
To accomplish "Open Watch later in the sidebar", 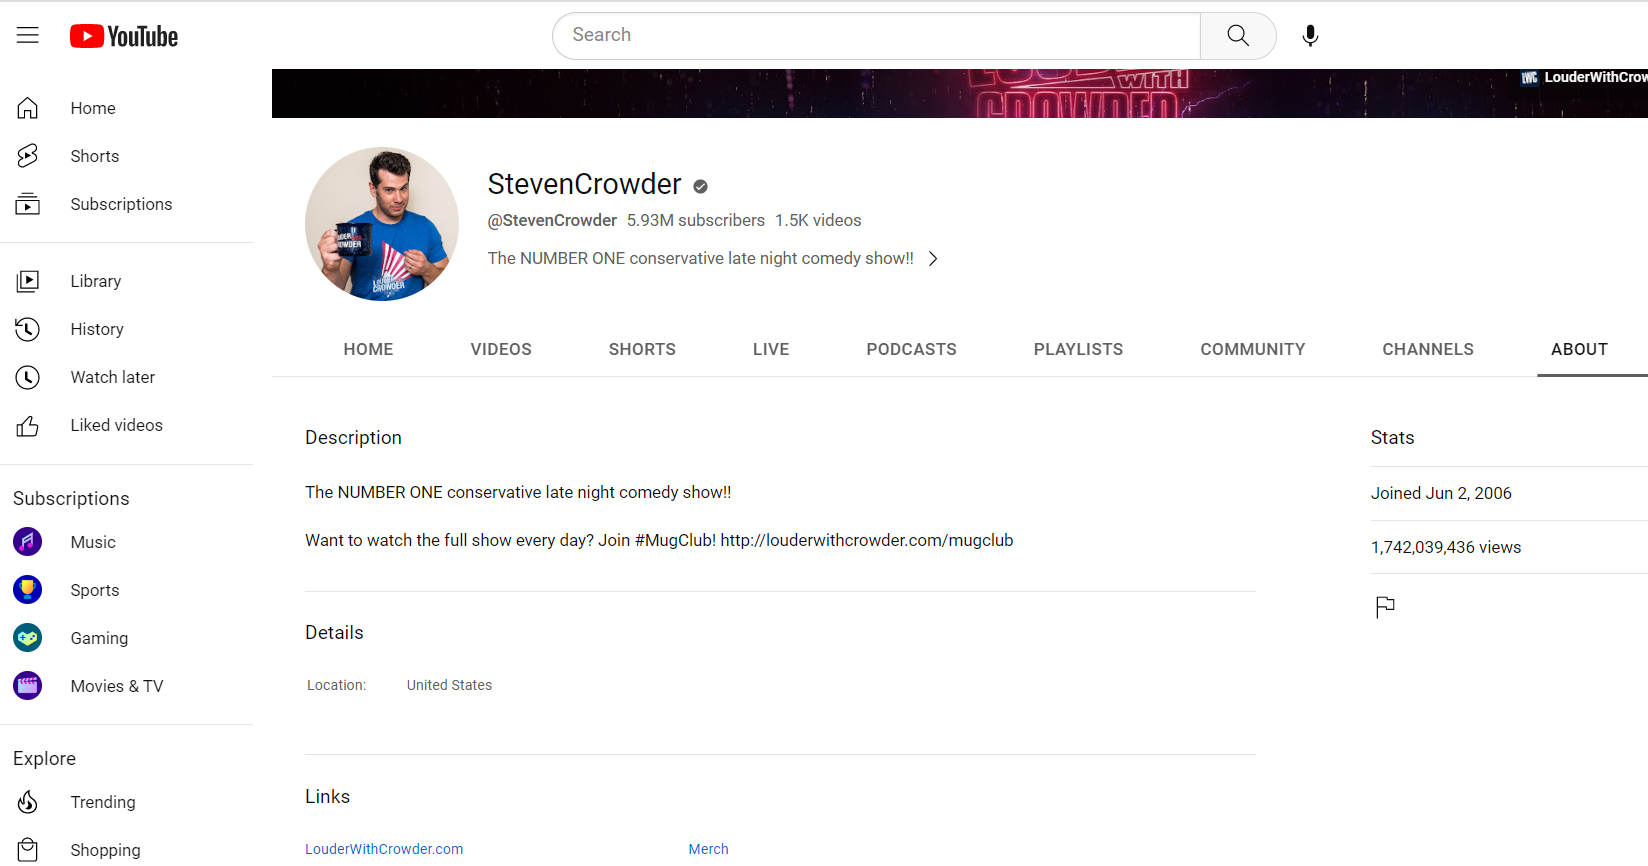I will tap(112, 377).
